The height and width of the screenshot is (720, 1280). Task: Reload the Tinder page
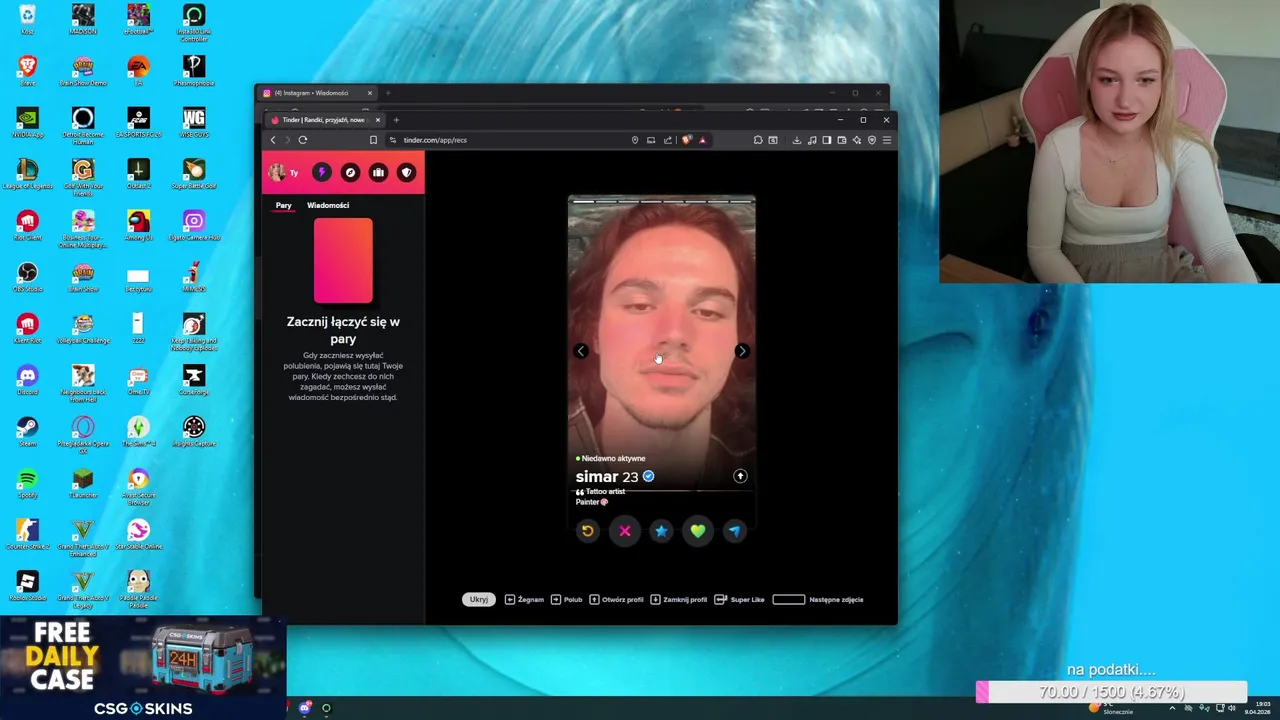coord(303,140)
